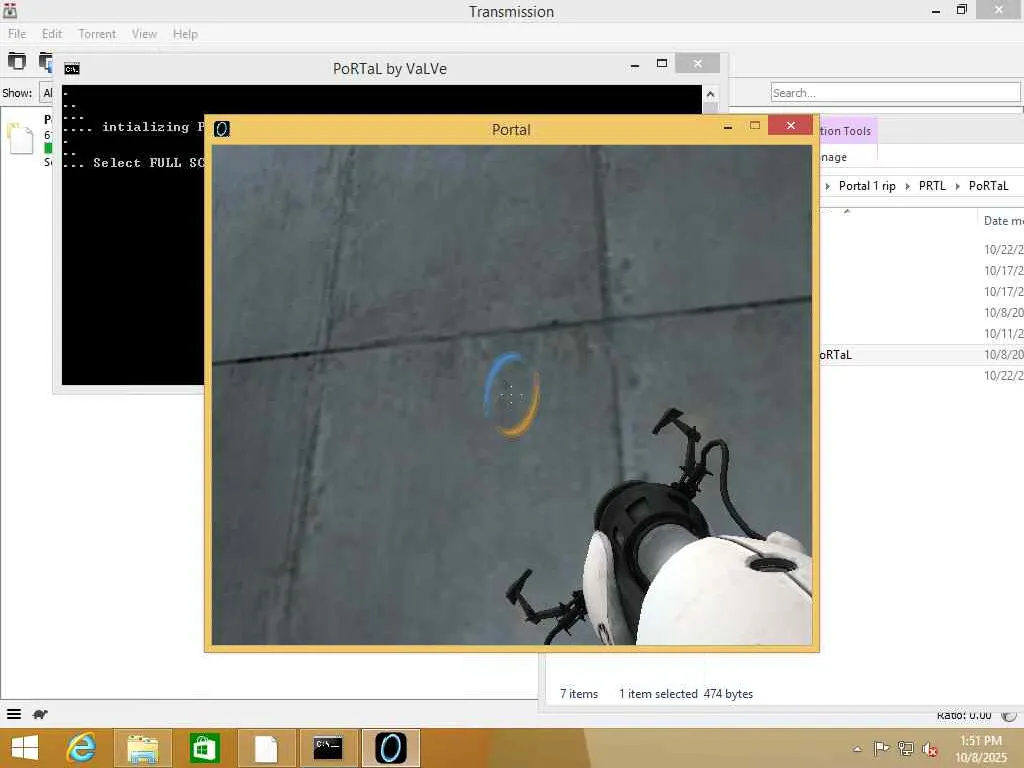The height and width of the screenshot is (768, 1024).
Task: Open the Windows Start button
Action: (x=25, y=748)
